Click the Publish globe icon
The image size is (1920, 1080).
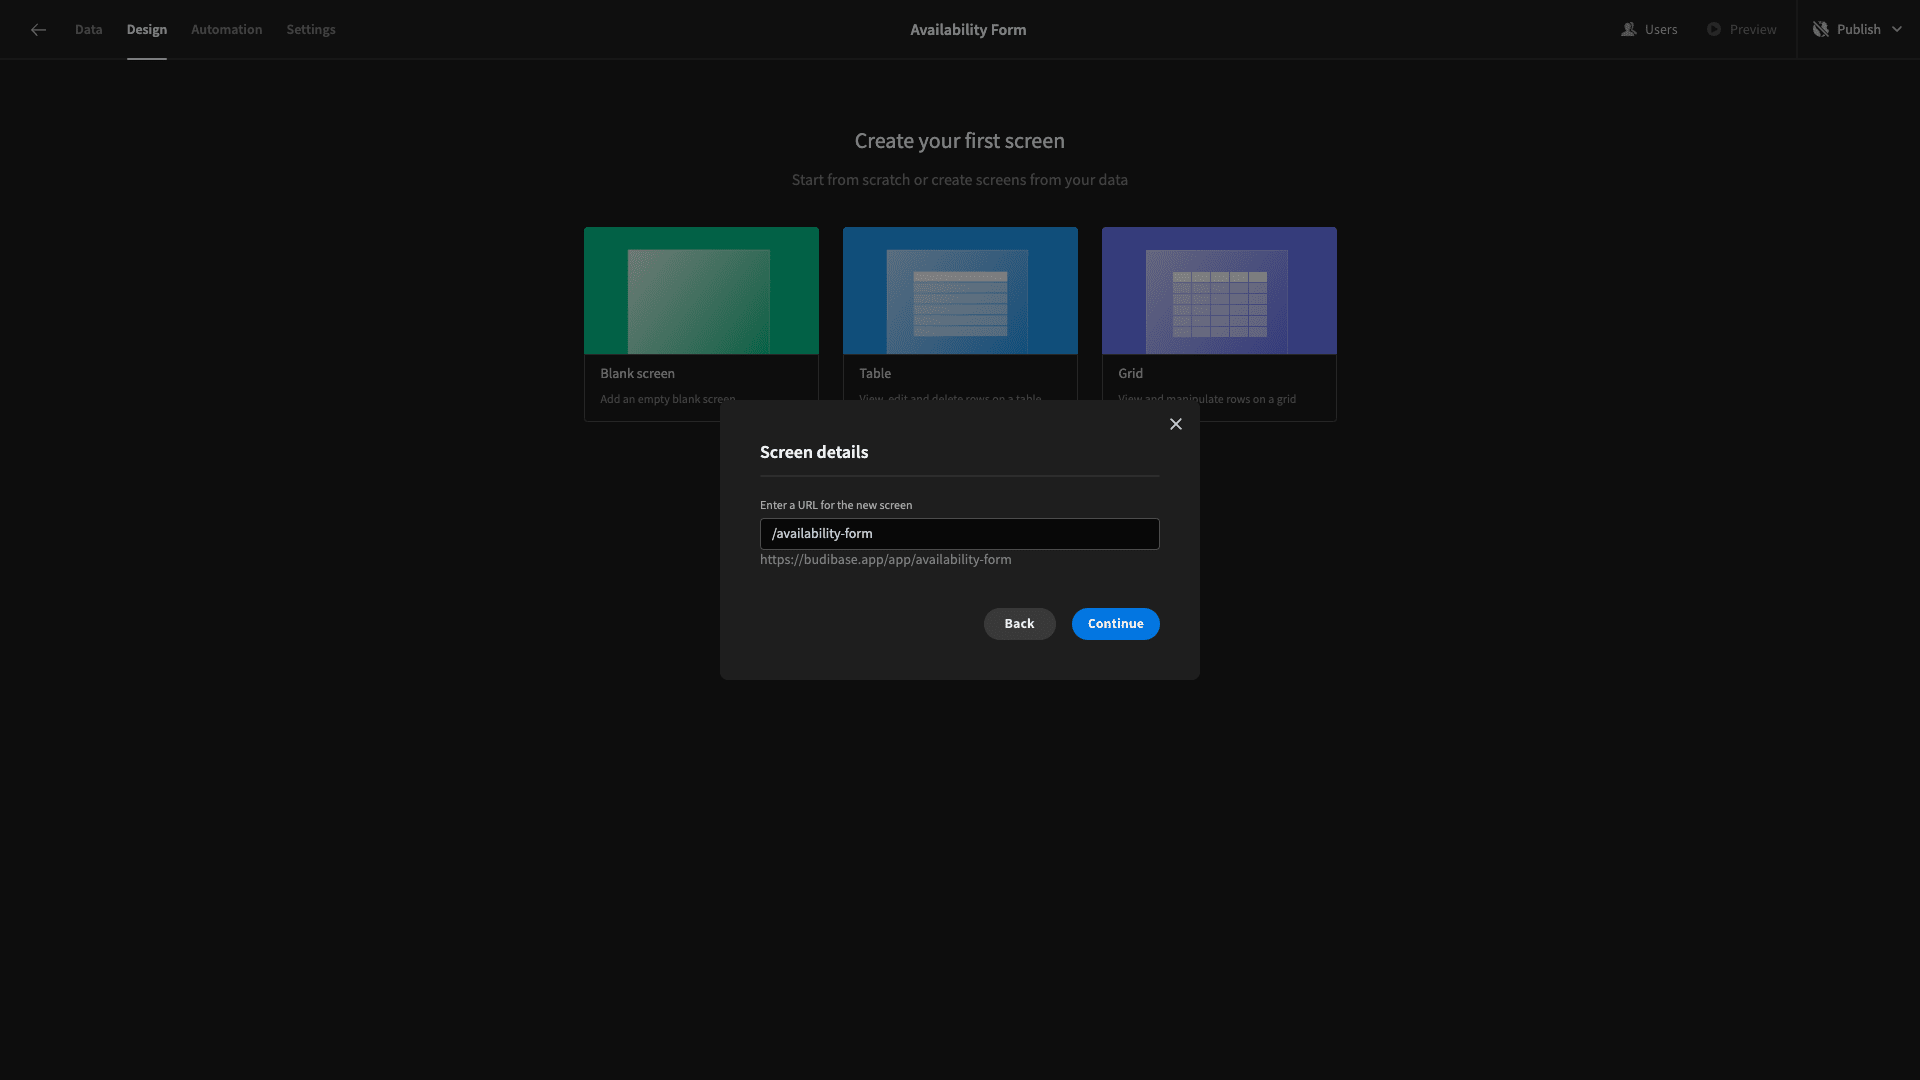click(1820, 30)
